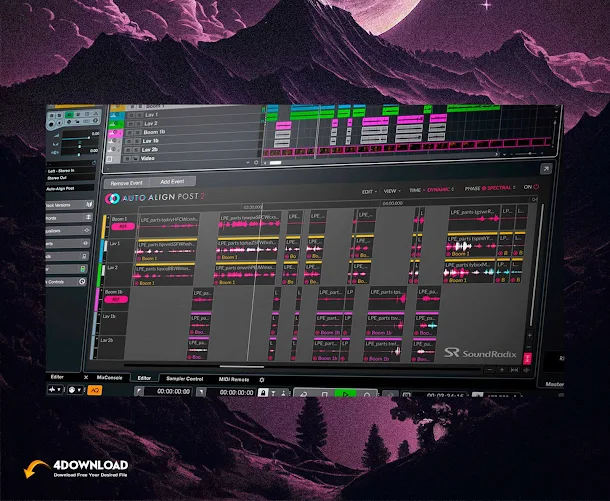Click the 03:30.000 ruler marker
This screenshot has width=610, height=501.
click(252, 207)
